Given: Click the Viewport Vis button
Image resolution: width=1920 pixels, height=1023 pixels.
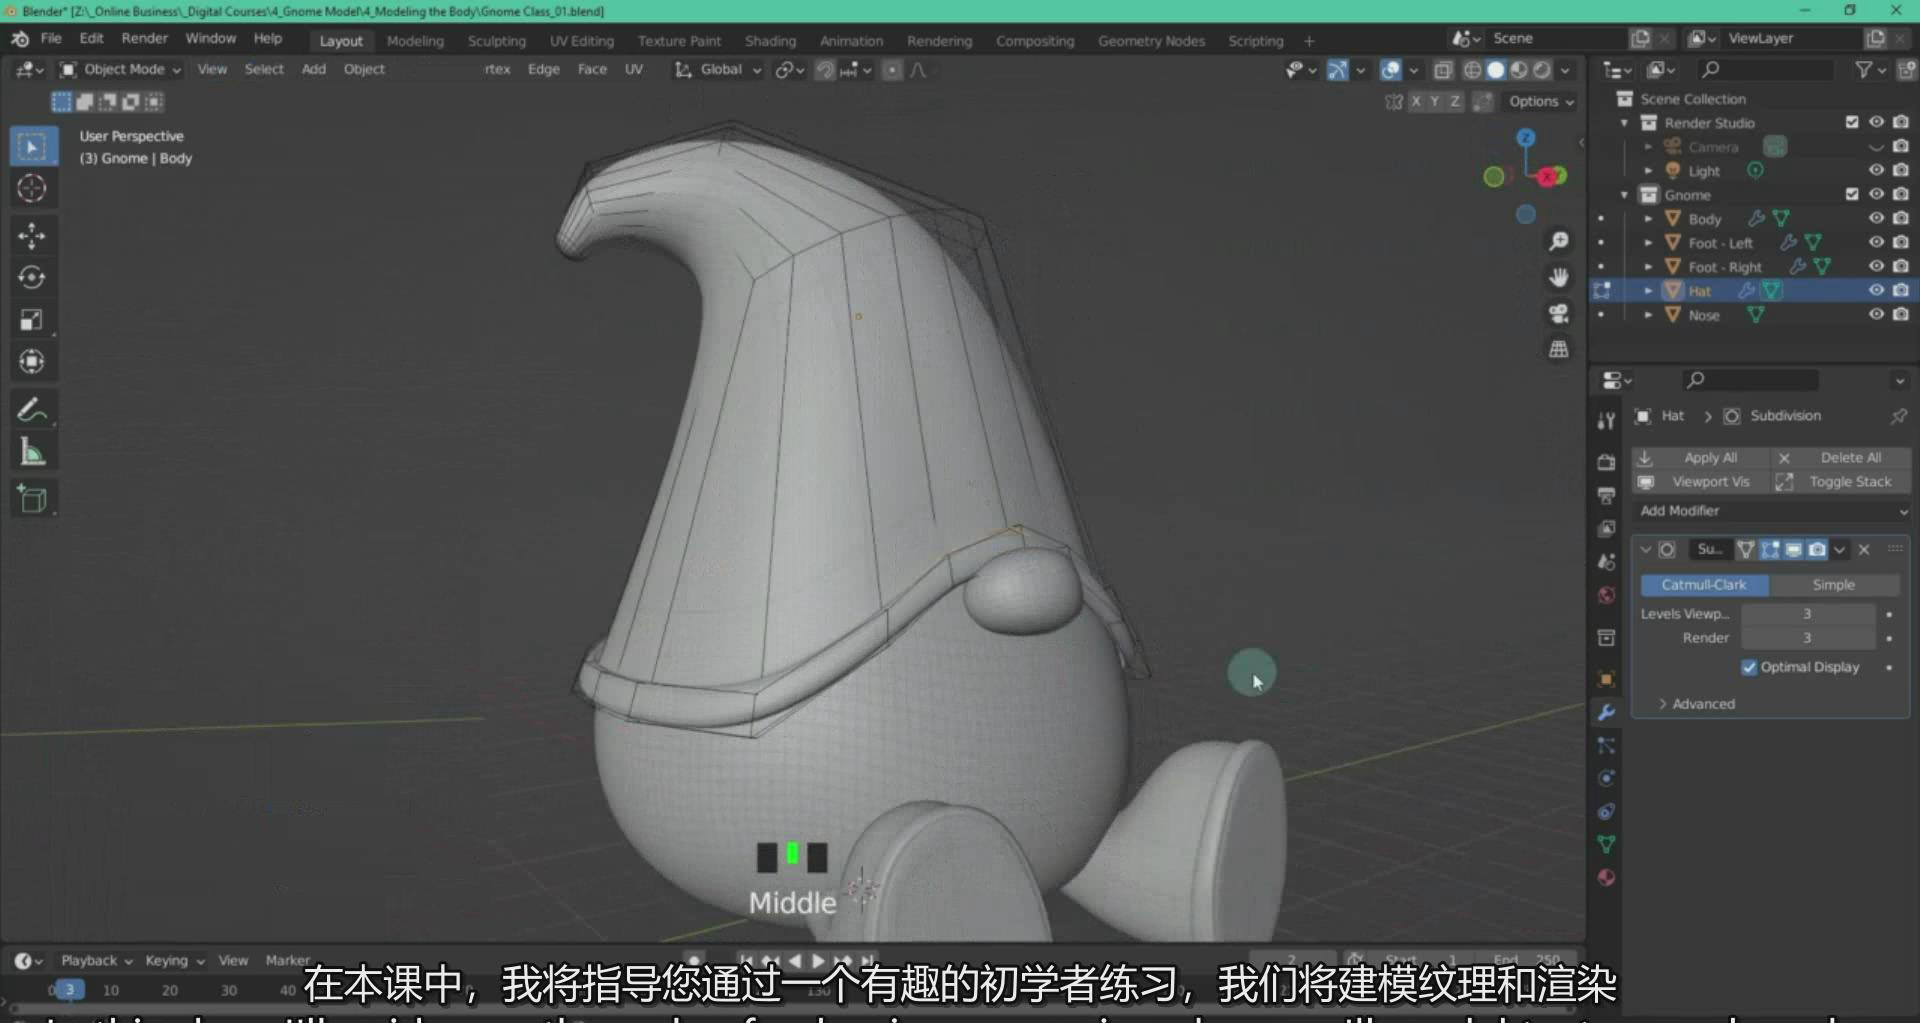Looking at the screenshot, I should click(1699, 482).
